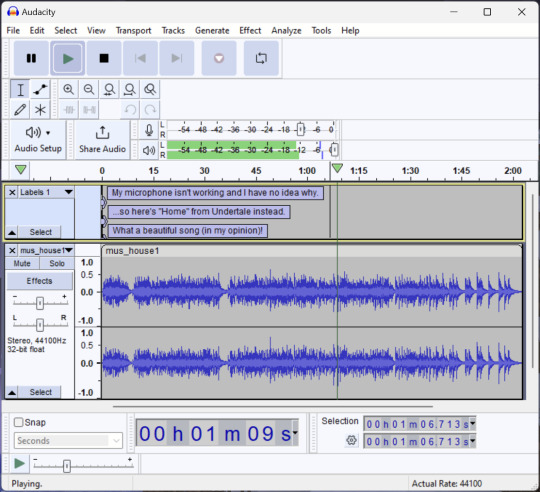Open the Tracks menu
Screen dimensions: 540x492
pos(173,31)
